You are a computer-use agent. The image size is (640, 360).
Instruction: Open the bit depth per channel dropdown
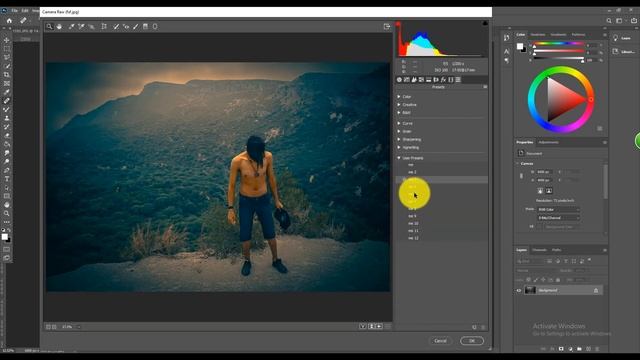click(558, 218)
